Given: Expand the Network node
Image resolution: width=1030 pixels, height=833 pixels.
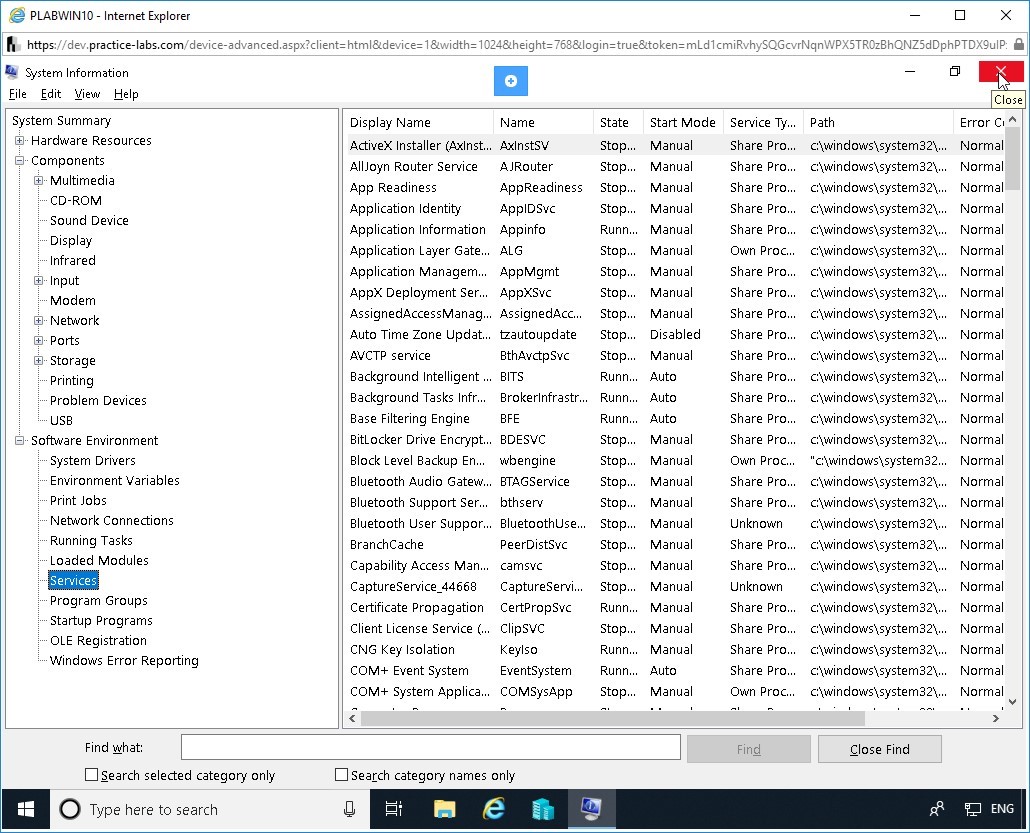Looking at the screenshot, I should click(39, 321).
